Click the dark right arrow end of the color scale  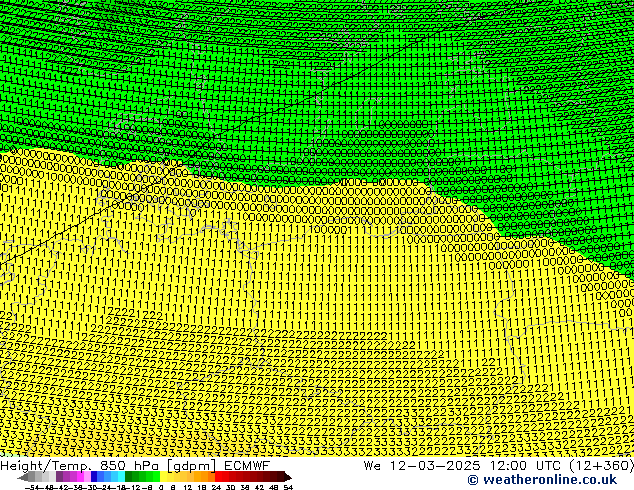point(288,477)
